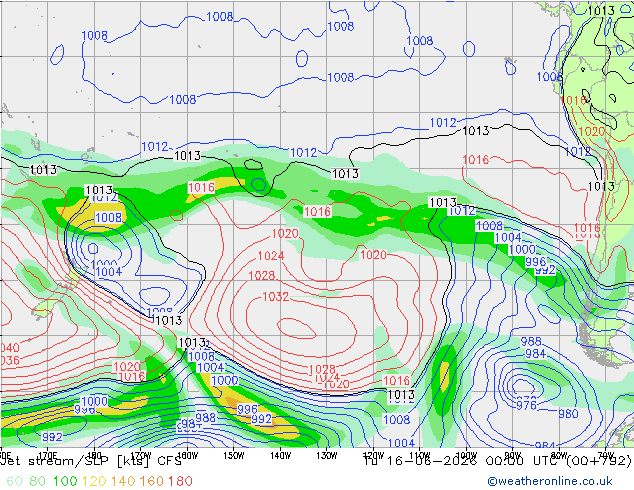Select the 80 knots legend value
Viewport: 634px width, 490px height.
(37, 481)
